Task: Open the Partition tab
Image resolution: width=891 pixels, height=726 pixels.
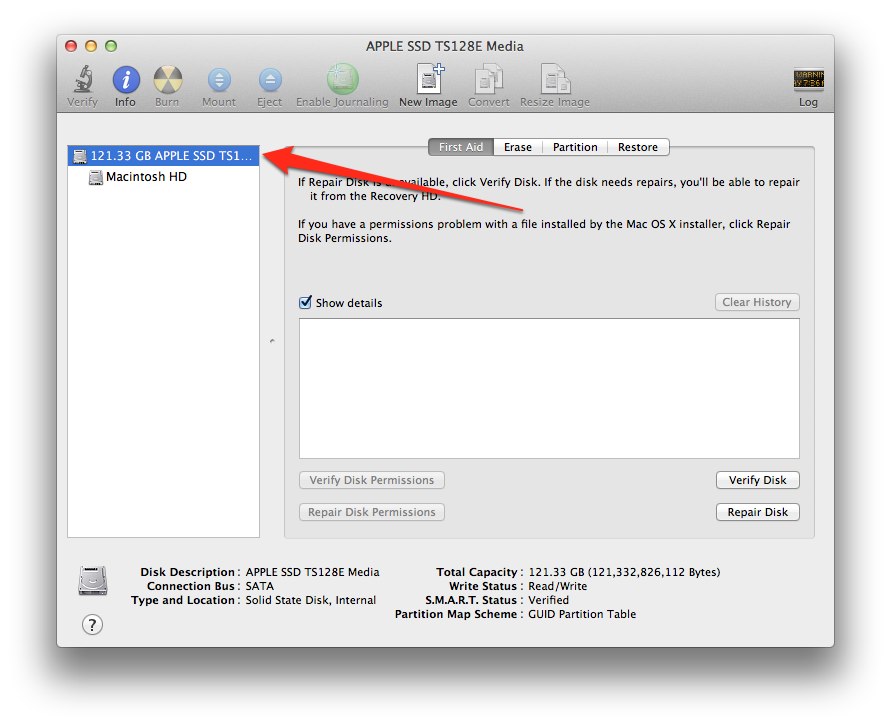Action: (575, 147)
